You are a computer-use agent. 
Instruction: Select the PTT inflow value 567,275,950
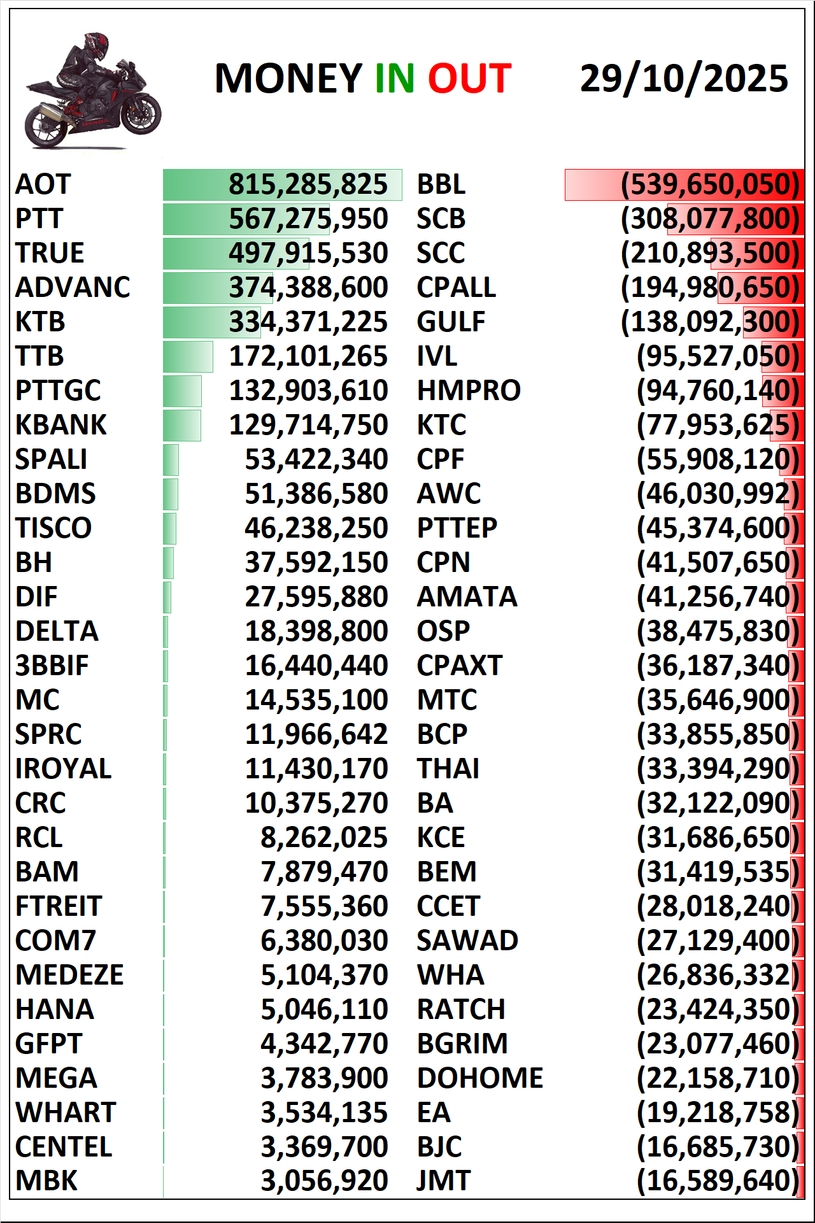click(x=308, y=219)
